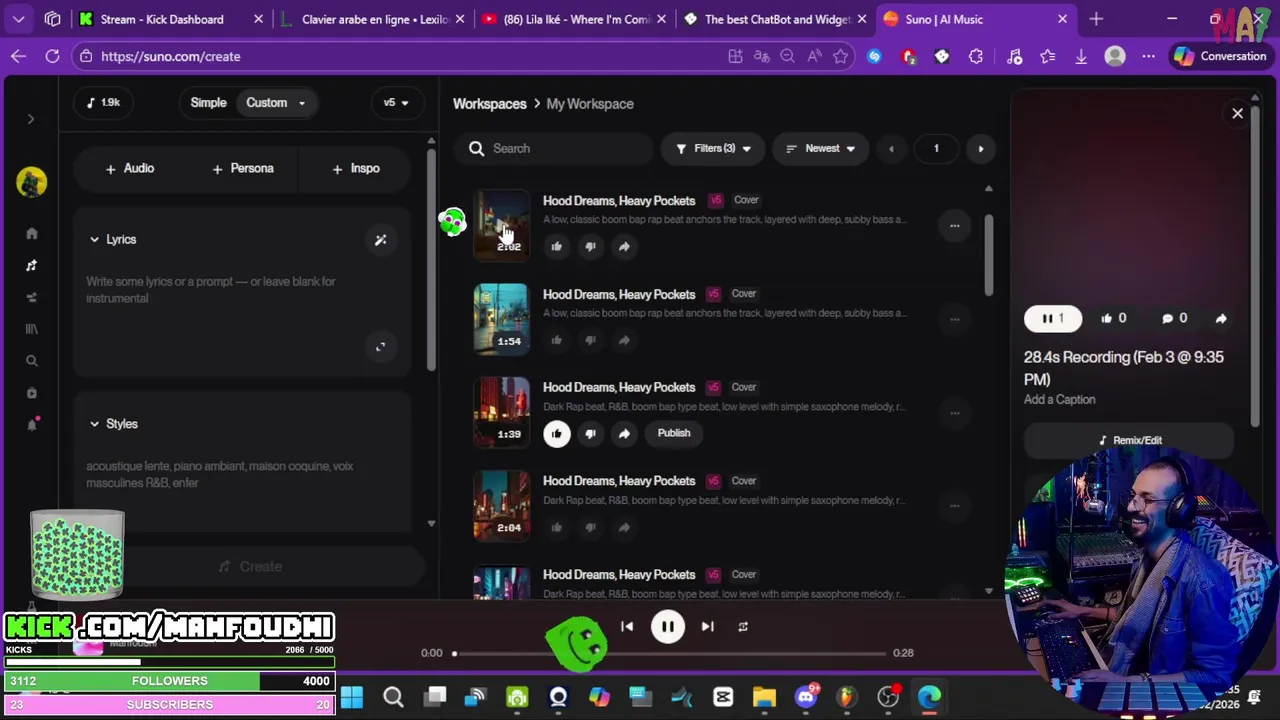
Task: Skip to next track in player
Action: coord(707,627)
